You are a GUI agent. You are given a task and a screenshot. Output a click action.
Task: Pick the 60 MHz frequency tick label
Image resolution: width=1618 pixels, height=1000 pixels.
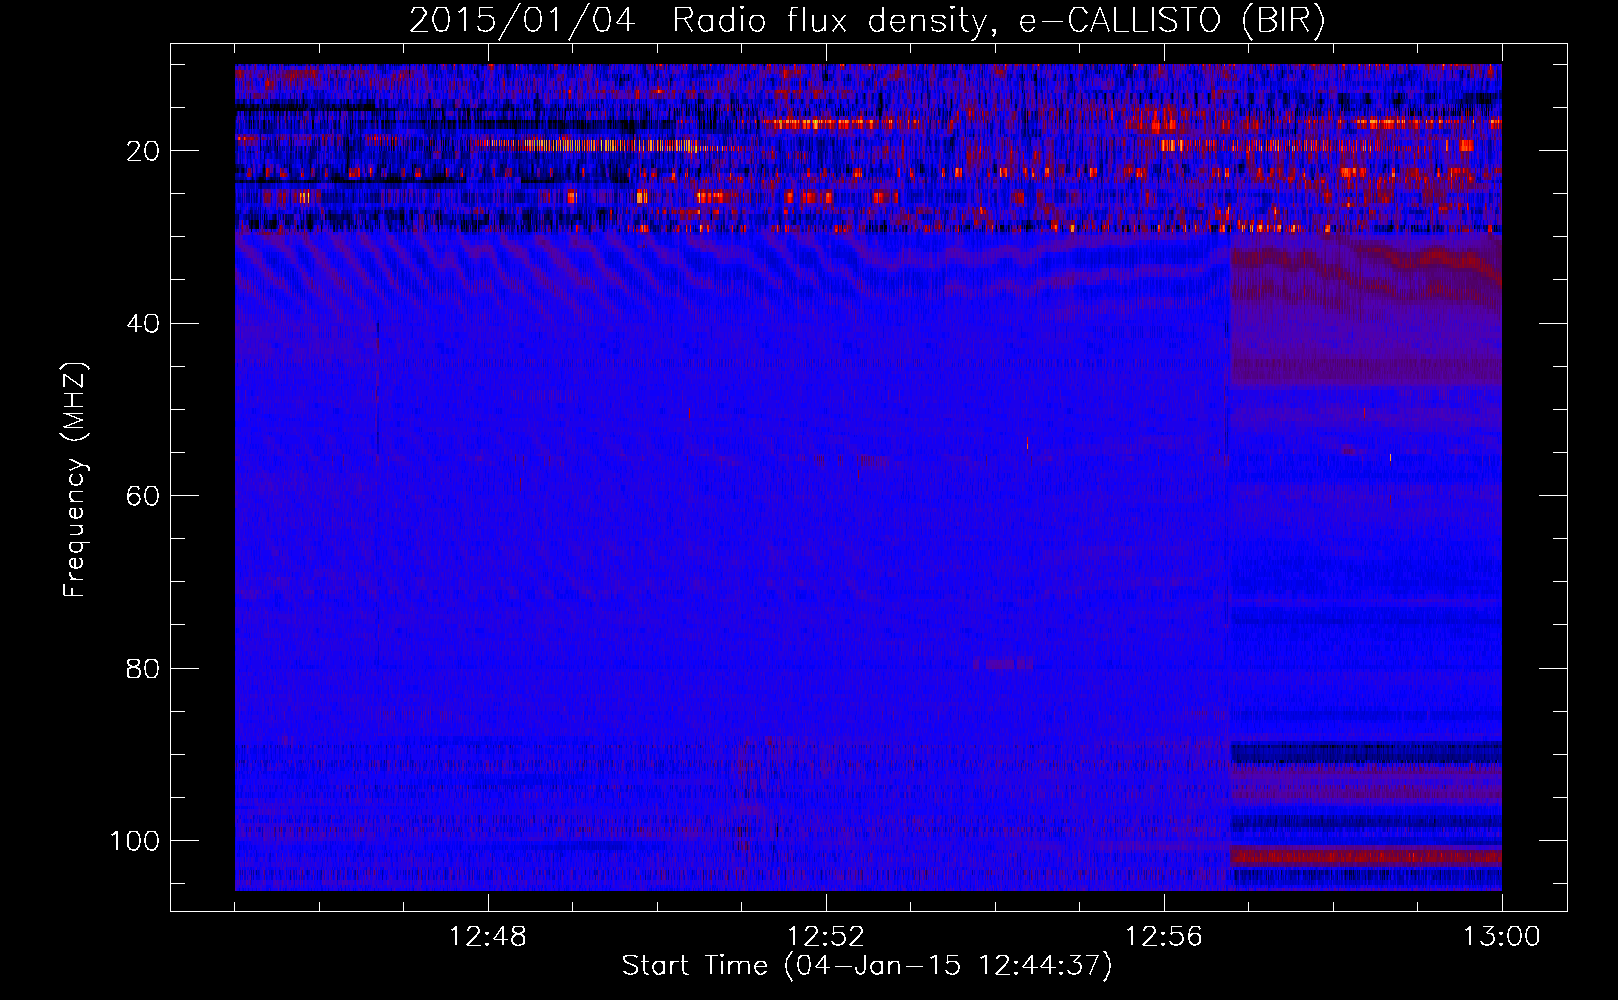(x=144, y=496)
